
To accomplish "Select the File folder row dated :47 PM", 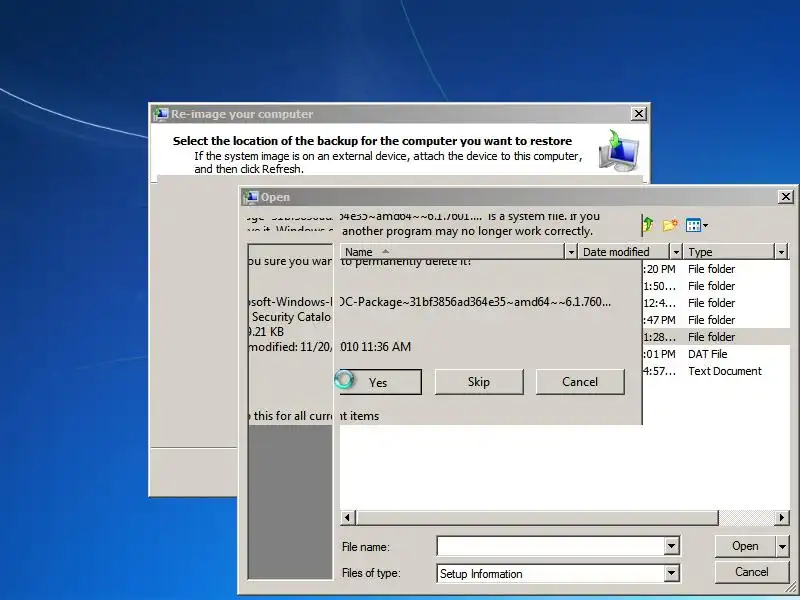I will pyautogui.click(x=716, y=320).
